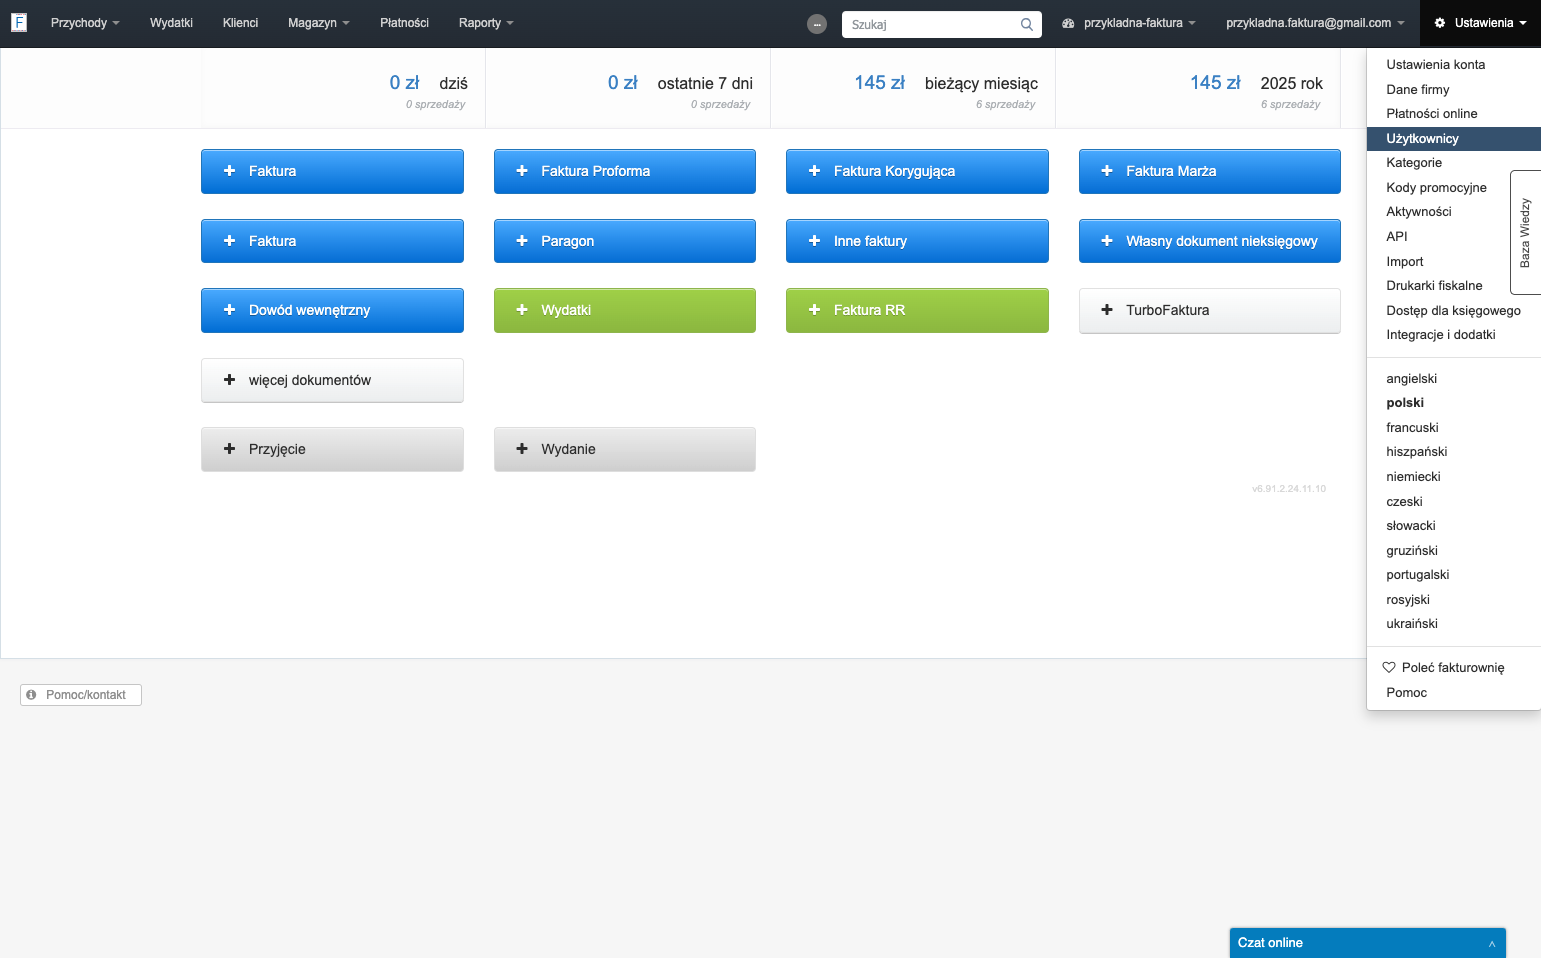The image size is (1541, 958).
Task: Click the gear icon beside Ustawienia
Action: click(1440, 23)
